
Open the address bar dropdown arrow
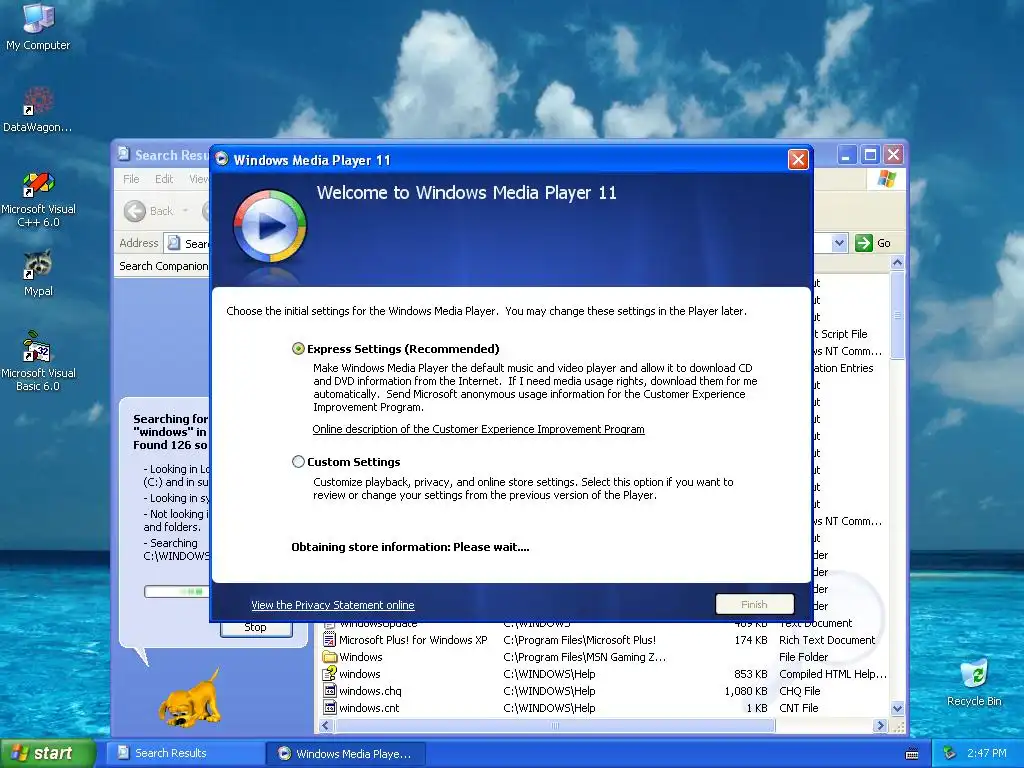tap(839, 243)
